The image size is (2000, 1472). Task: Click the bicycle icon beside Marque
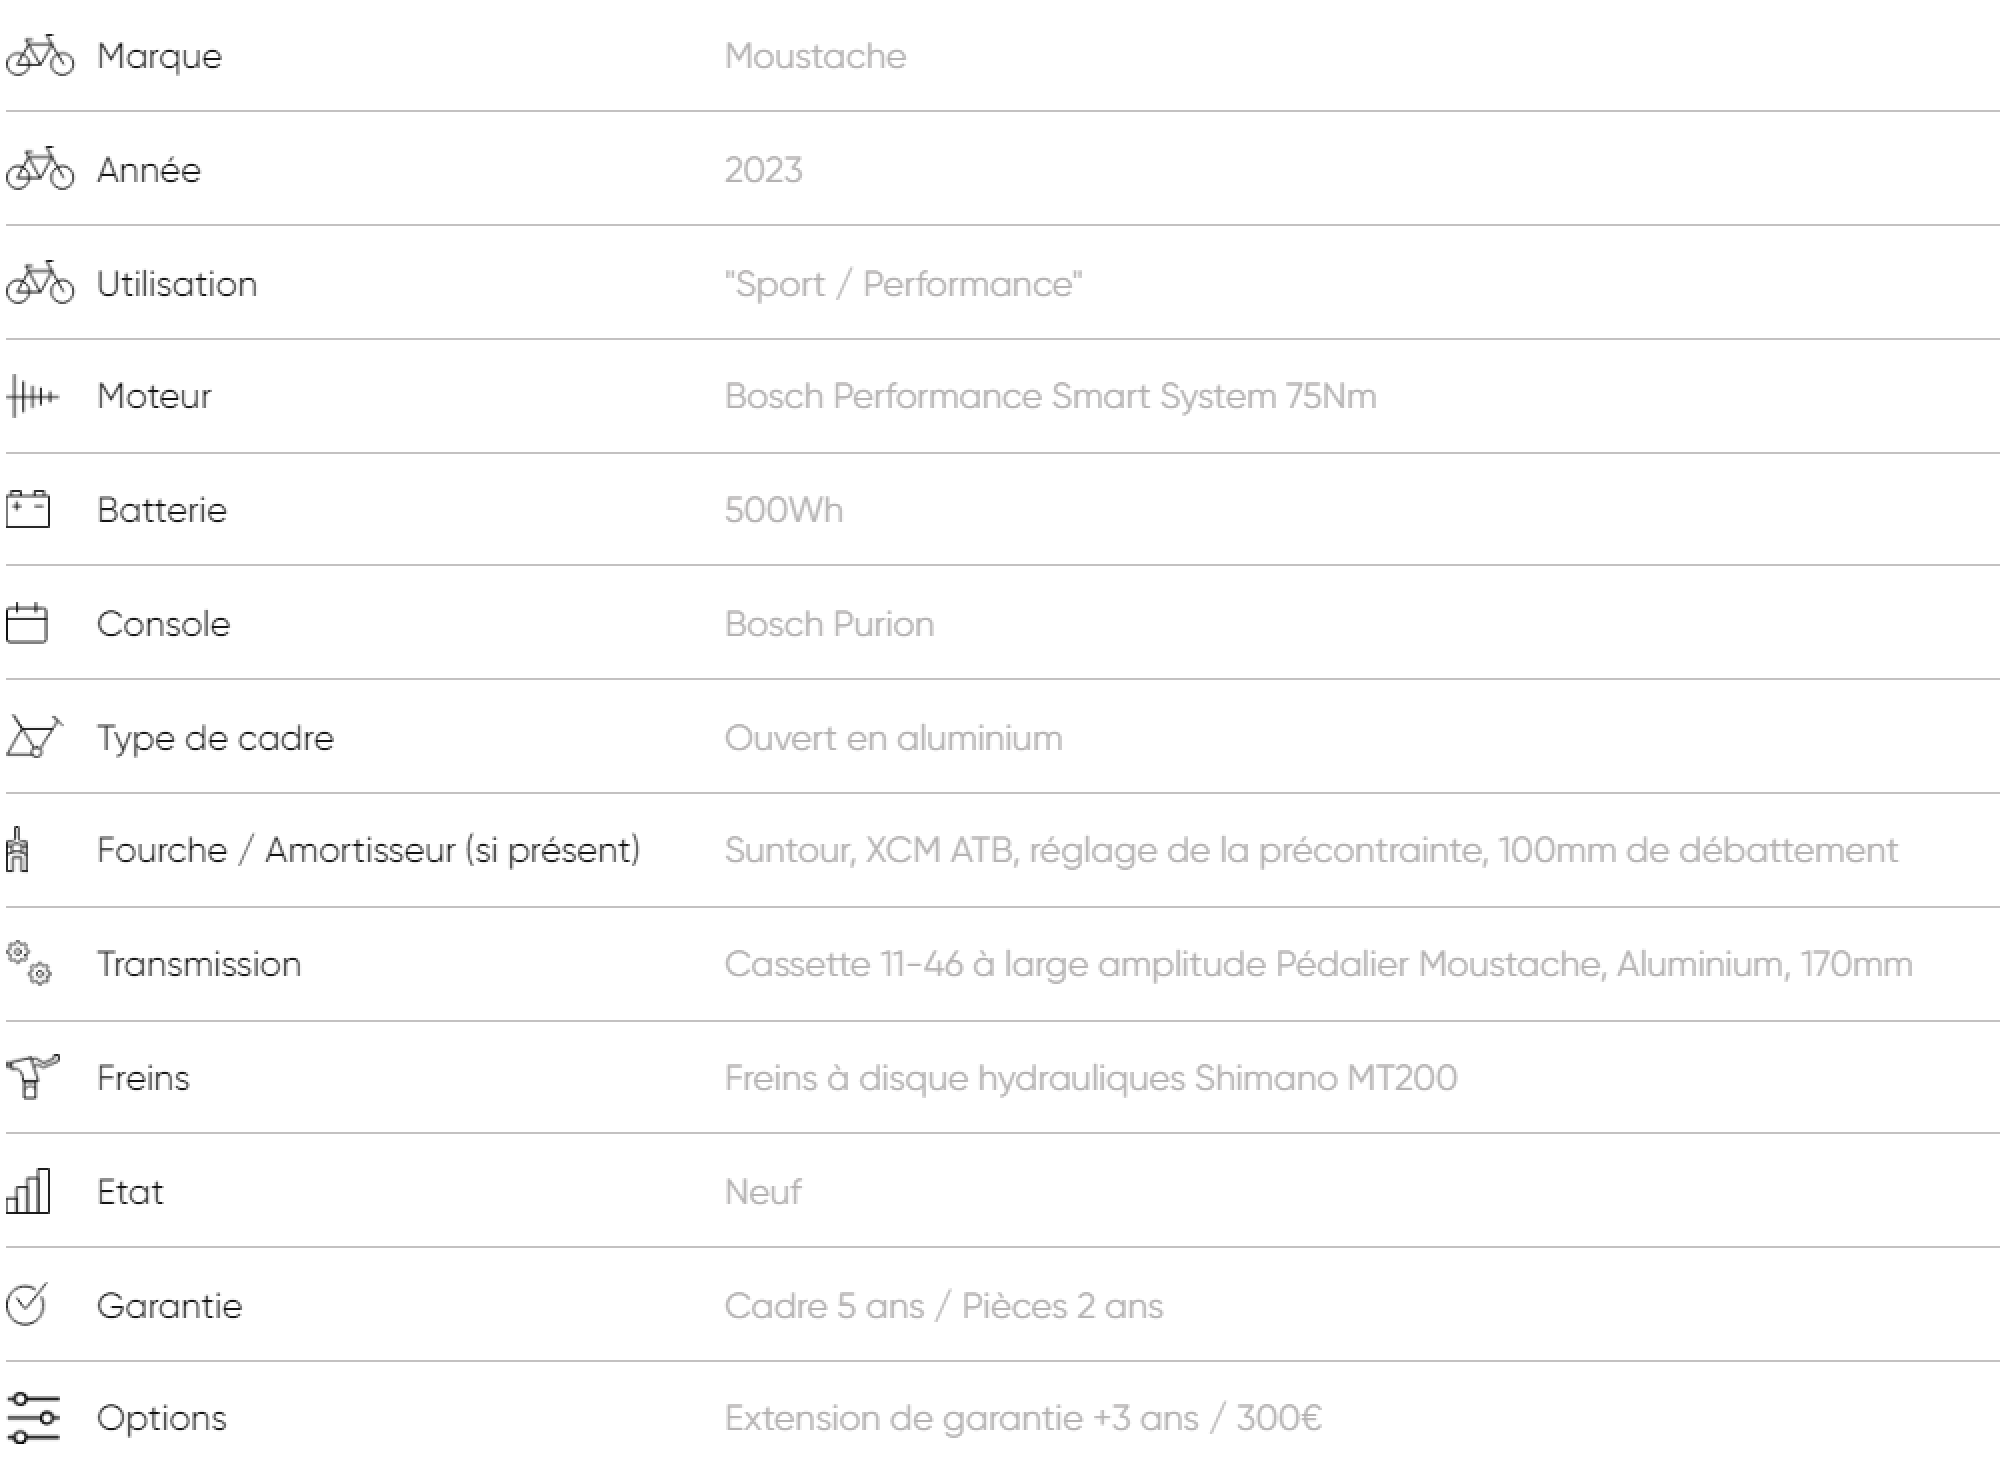(40, 56)
